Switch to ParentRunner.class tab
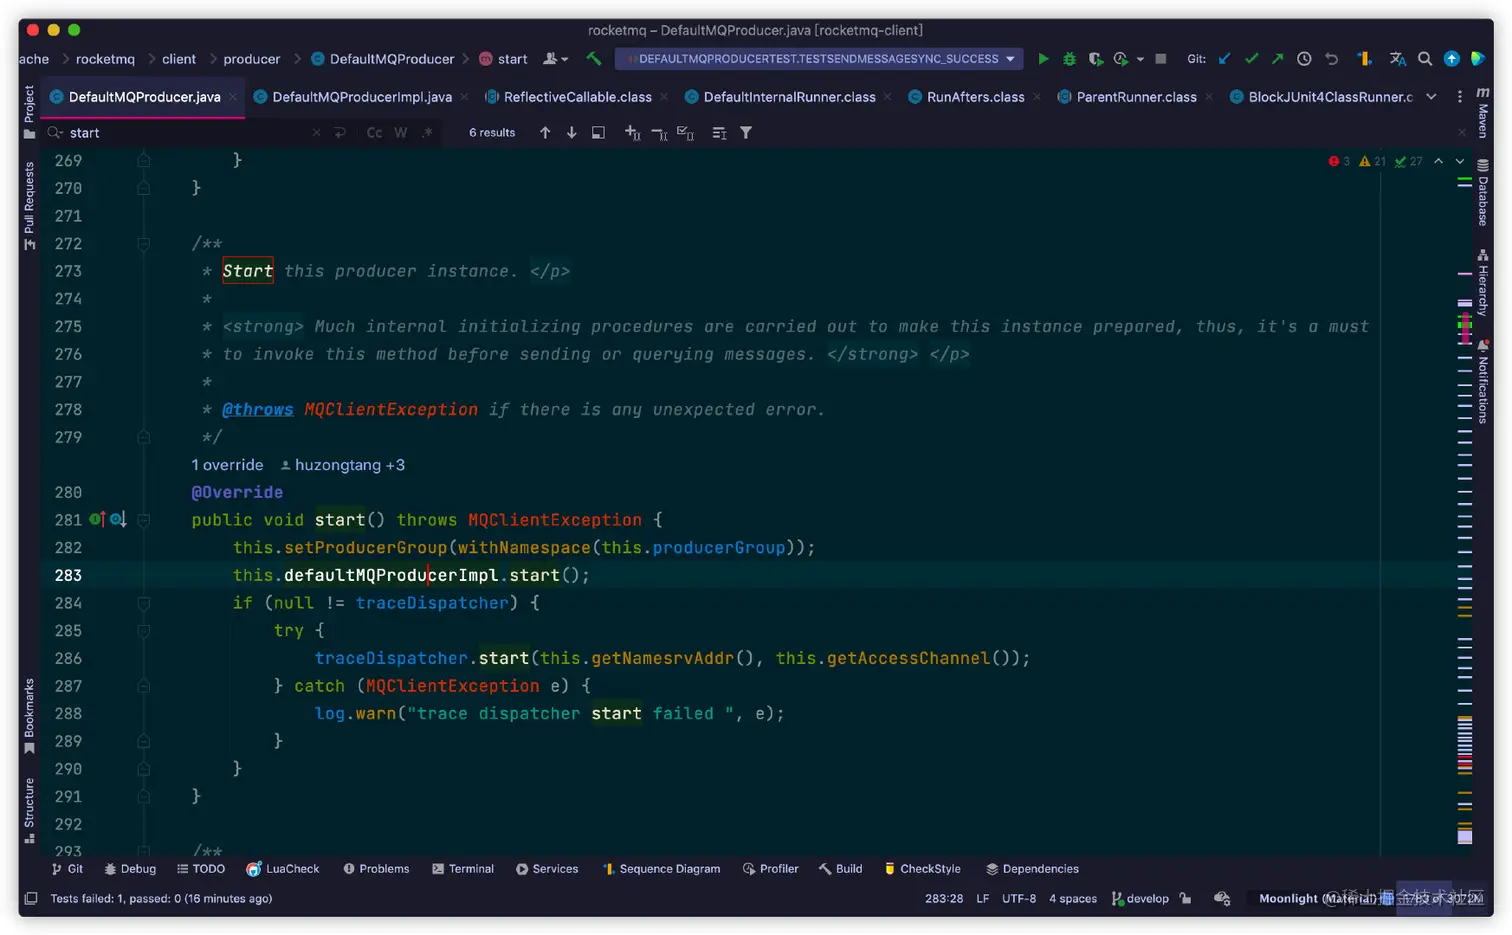The width and height of the screenshot is (1512, 935). (x=1137, y=97)
